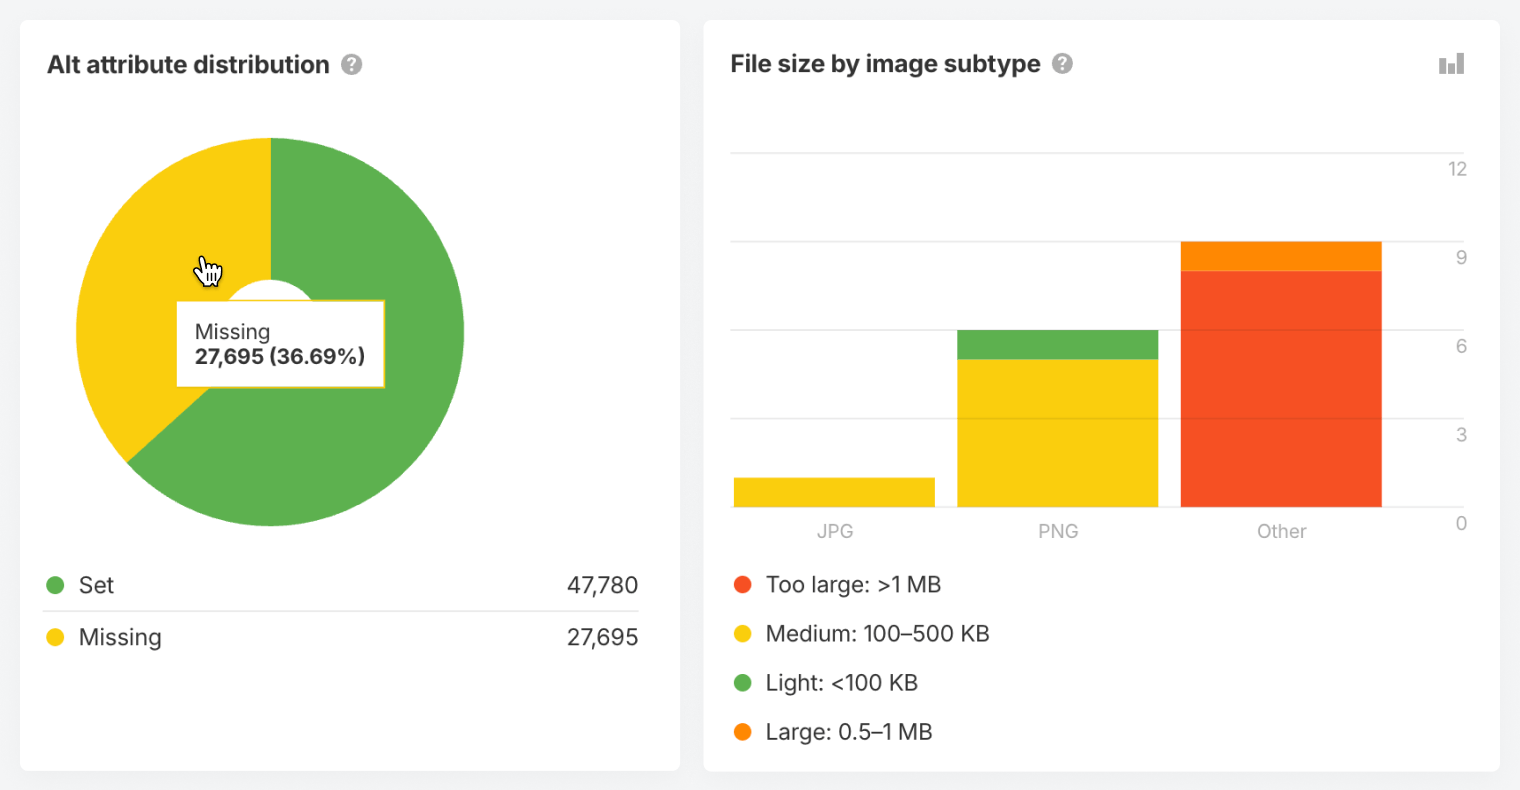Expand the Too large: >1 MB legend entry
The width and height of the screenshot is (1520, 790).
855,584
